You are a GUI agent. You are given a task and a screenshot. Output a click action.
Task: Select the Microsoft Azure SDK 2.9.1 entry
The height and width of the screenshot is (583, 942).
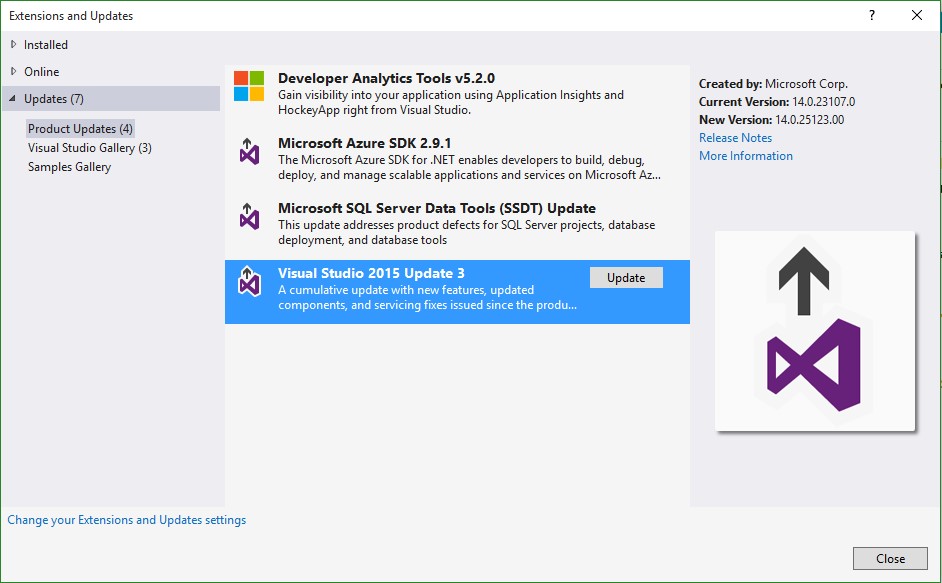450,155
